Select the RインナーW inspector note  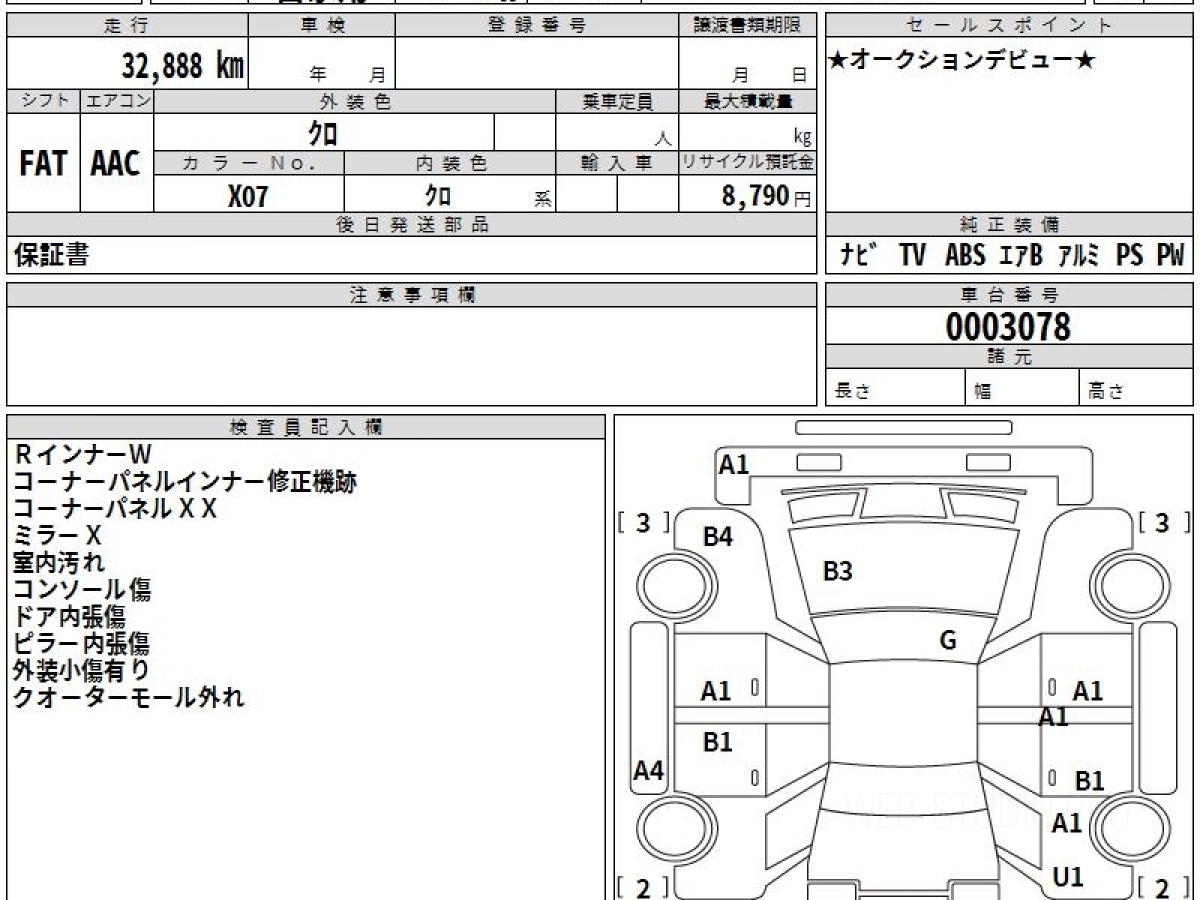[x=82, y=455]
